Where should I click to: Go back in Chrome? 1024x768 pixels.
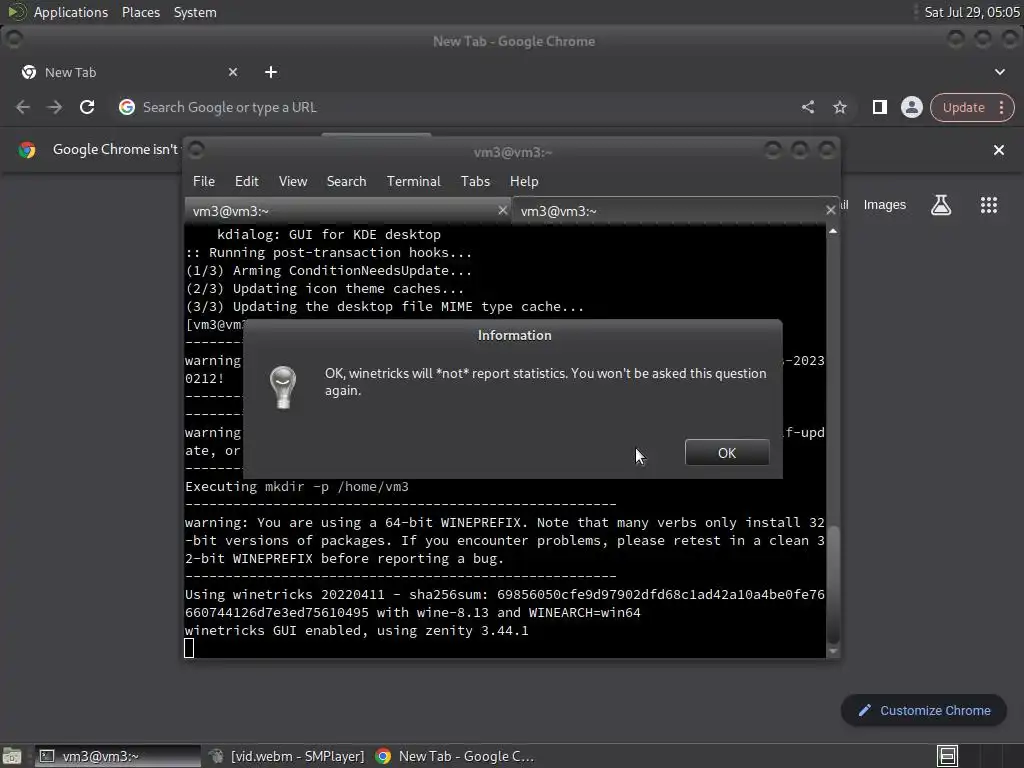[x=23, y=107]
